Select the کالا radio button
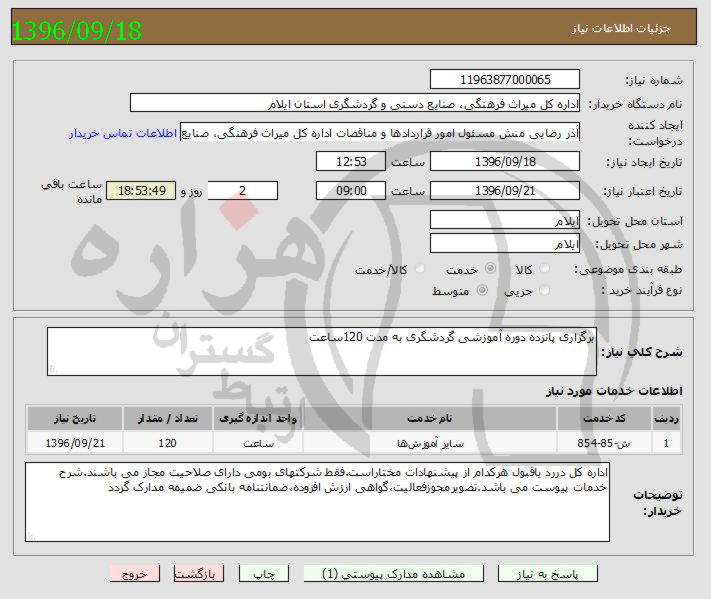Image resolution: width=711 pixels, height=599 pixels. pyautogui.click(x=545, y=268)
